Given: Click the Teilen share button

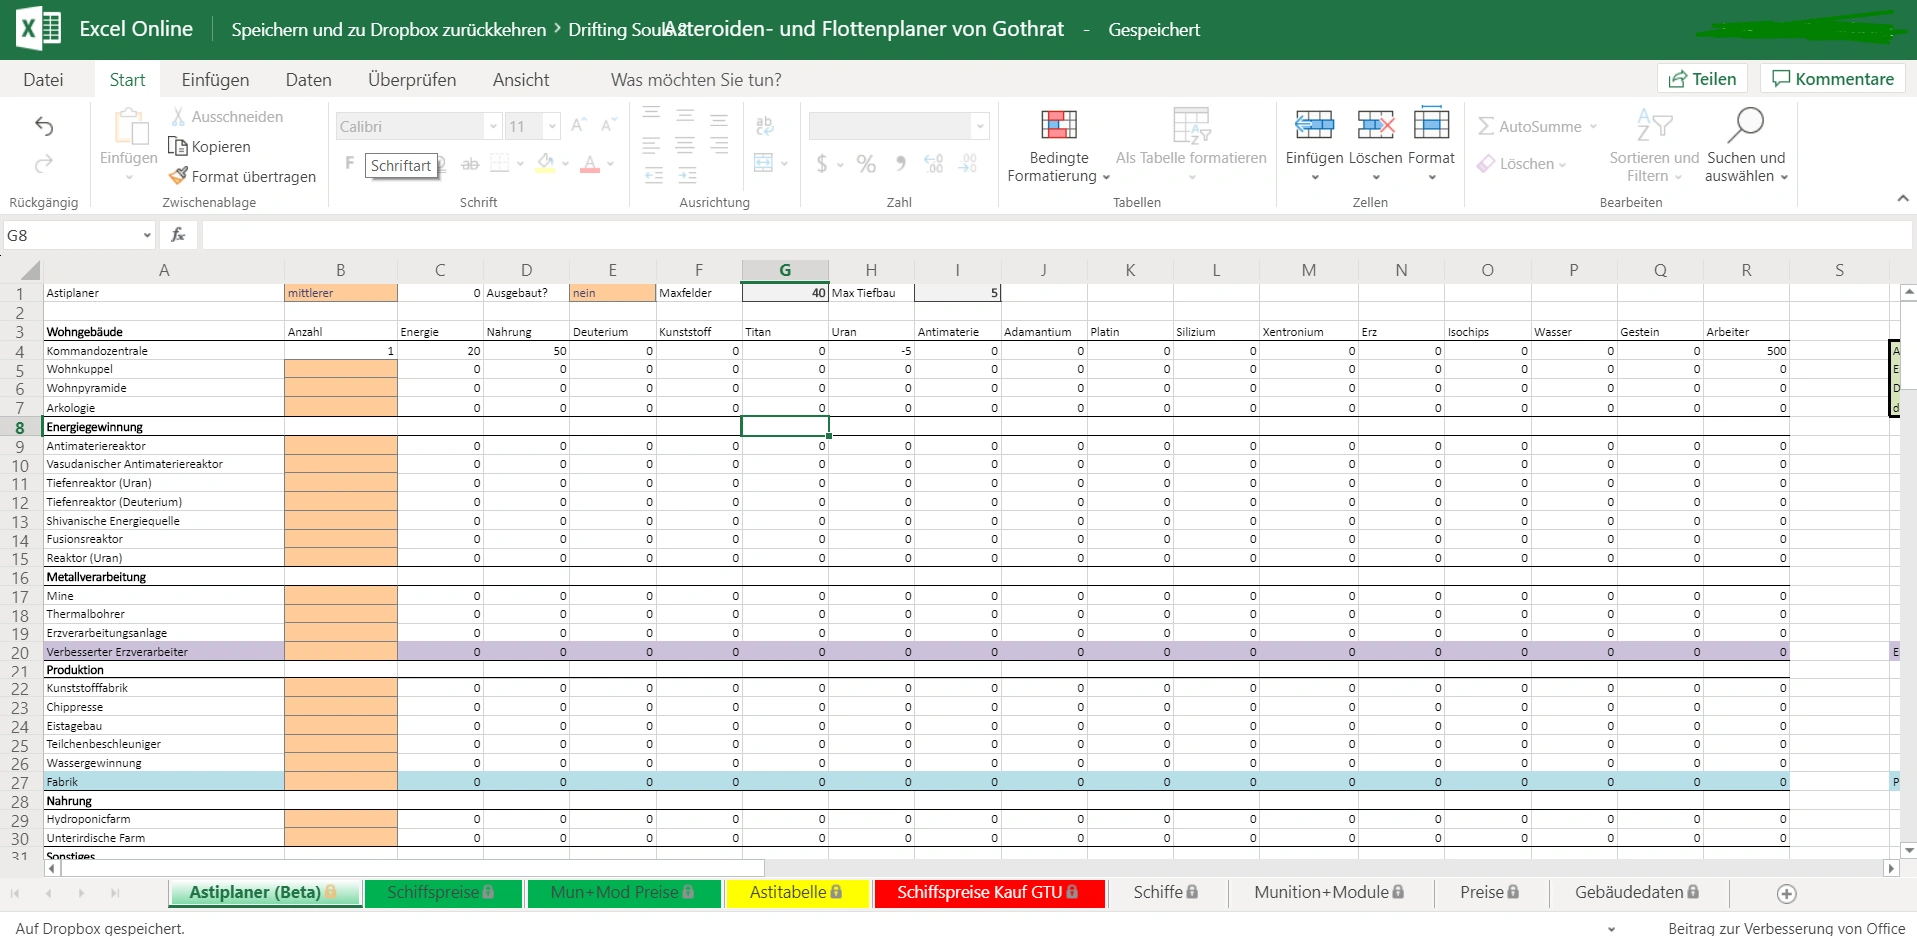Looking at the screenshot, I should [1702, 79].
